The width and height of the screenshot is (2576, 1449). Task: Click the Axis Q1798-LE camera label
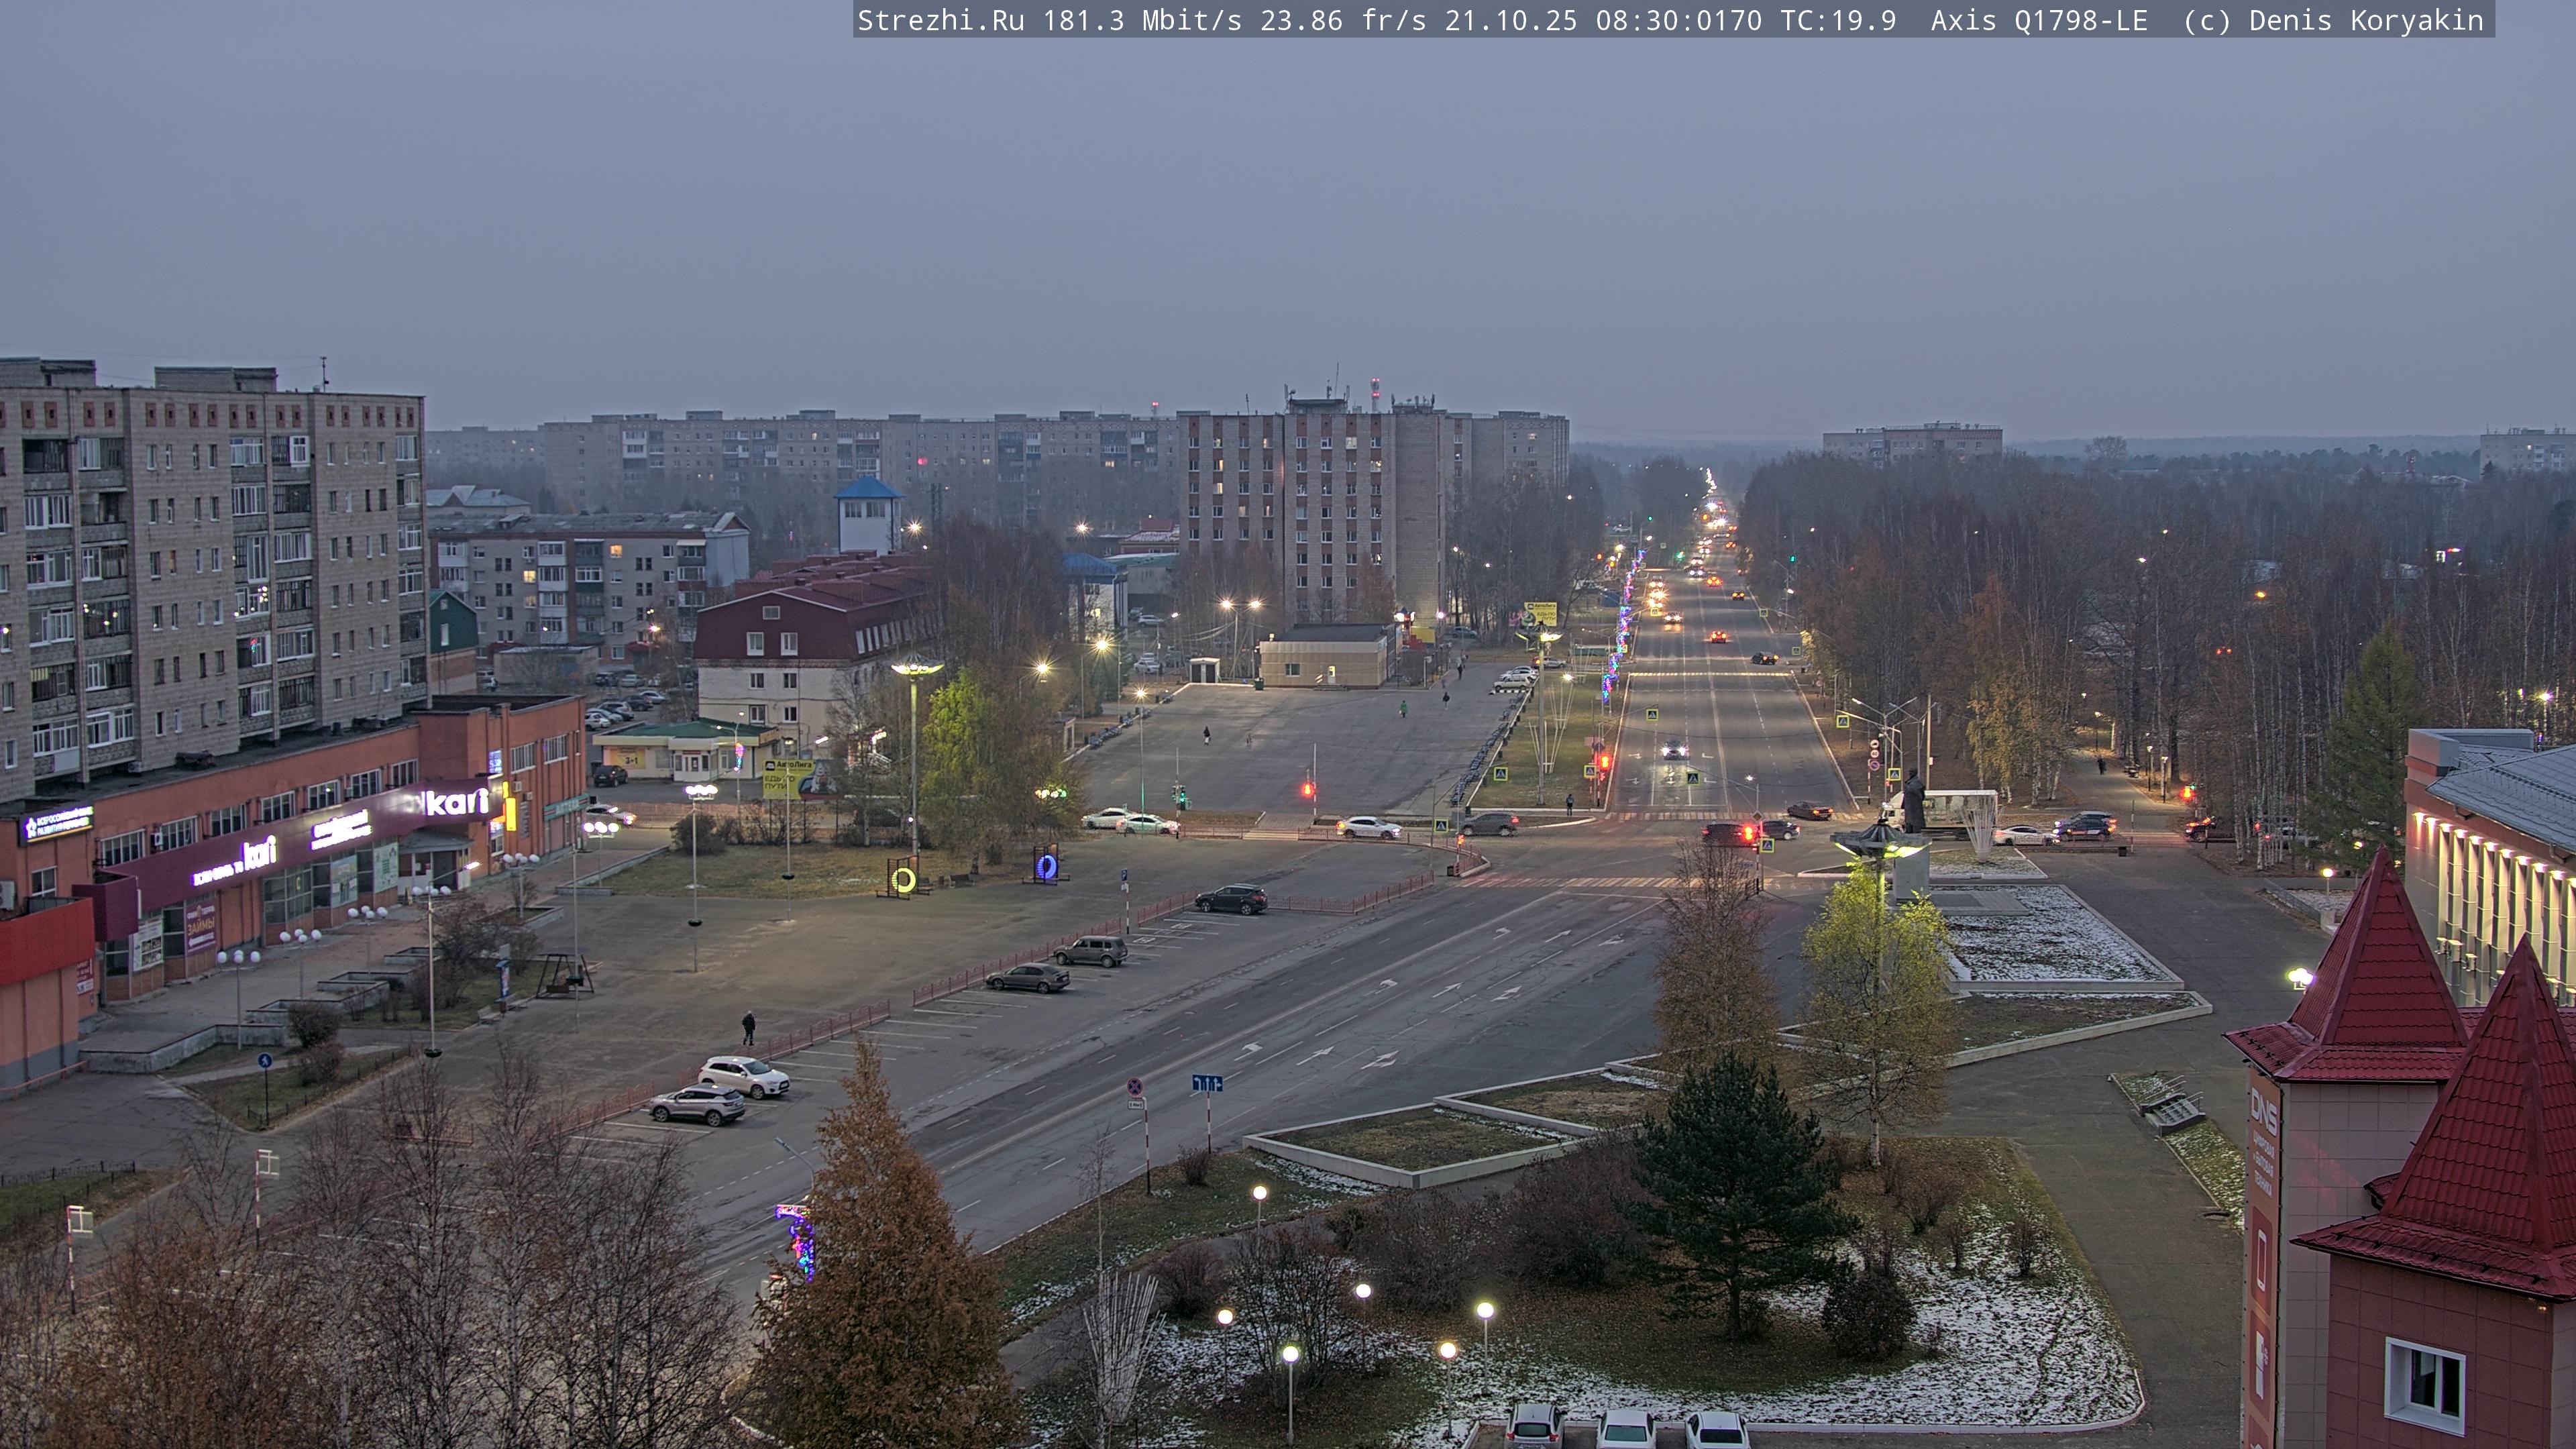[2038, 20]
